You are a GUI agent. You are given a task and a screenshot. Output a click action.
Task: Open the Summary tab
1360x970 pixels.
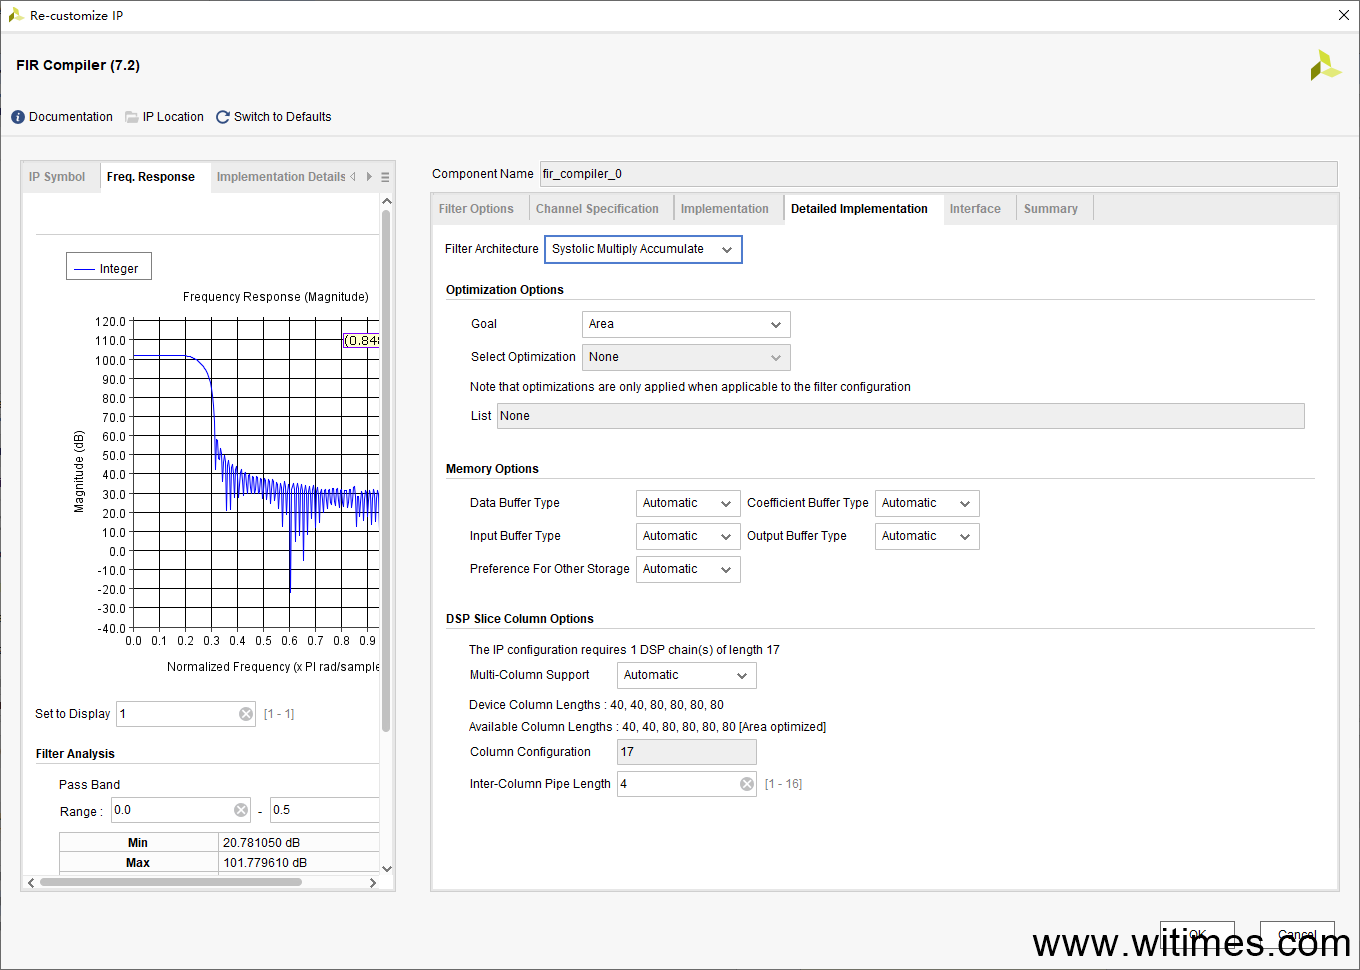click(x=1051, y=209)
